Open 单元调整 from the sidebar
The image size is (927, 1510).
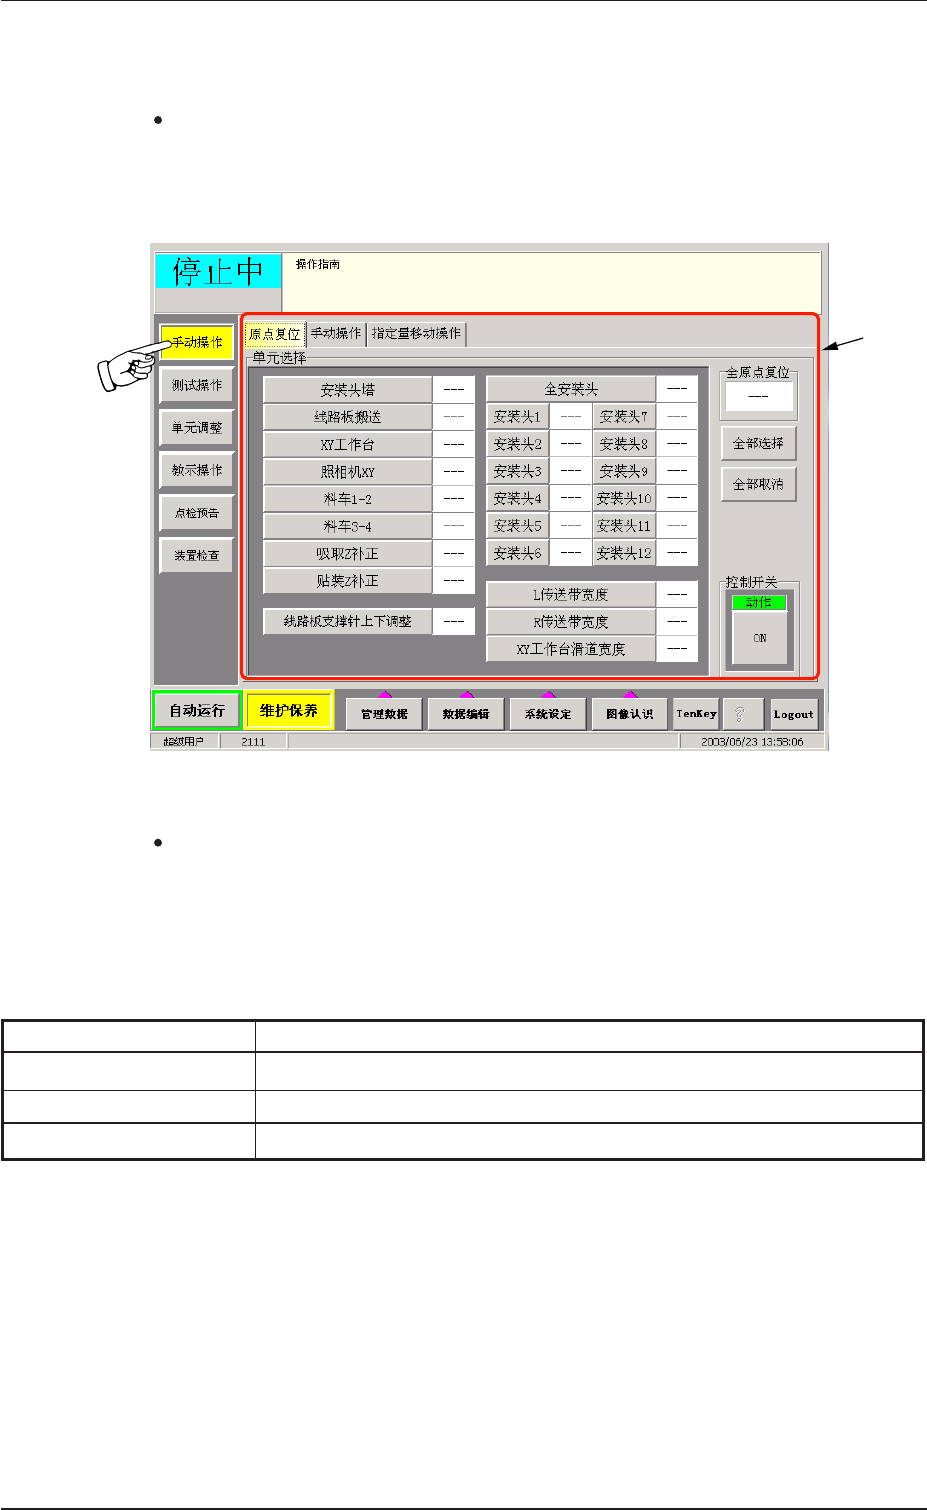[197, 428]
